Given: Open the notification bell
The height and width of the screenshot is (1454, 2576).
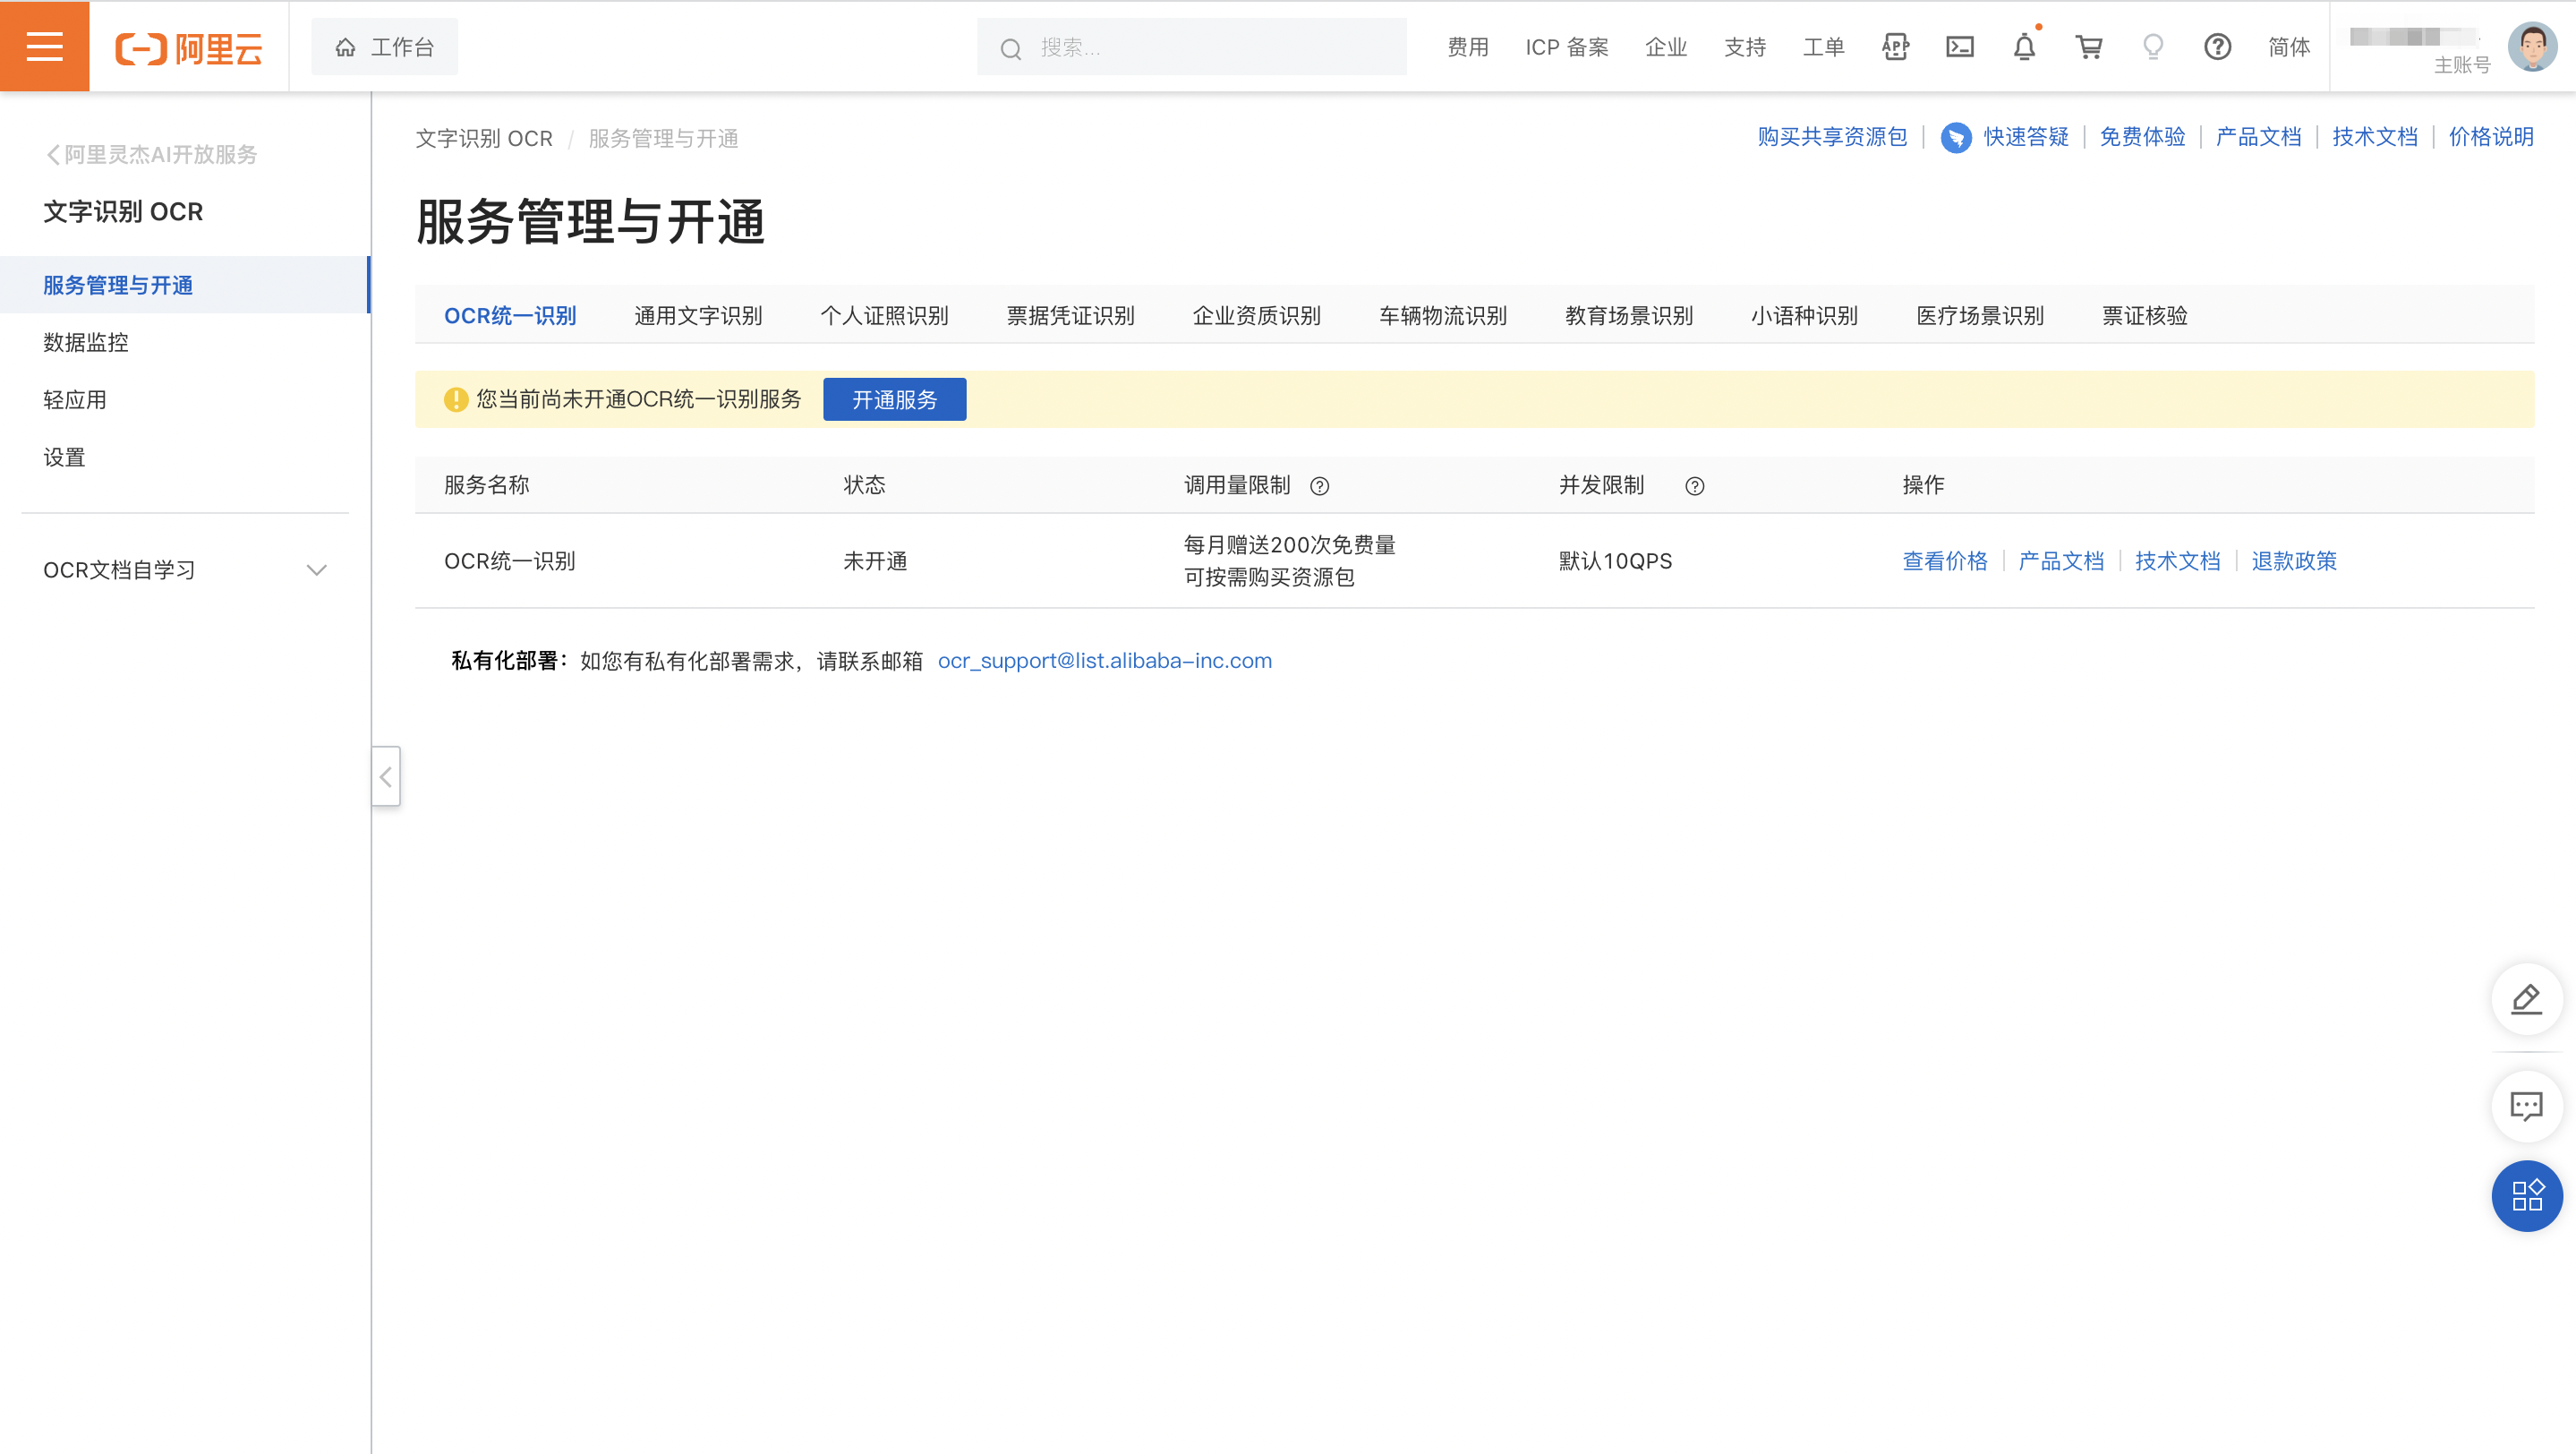Looking at the screenshot, I should 2025,47.
